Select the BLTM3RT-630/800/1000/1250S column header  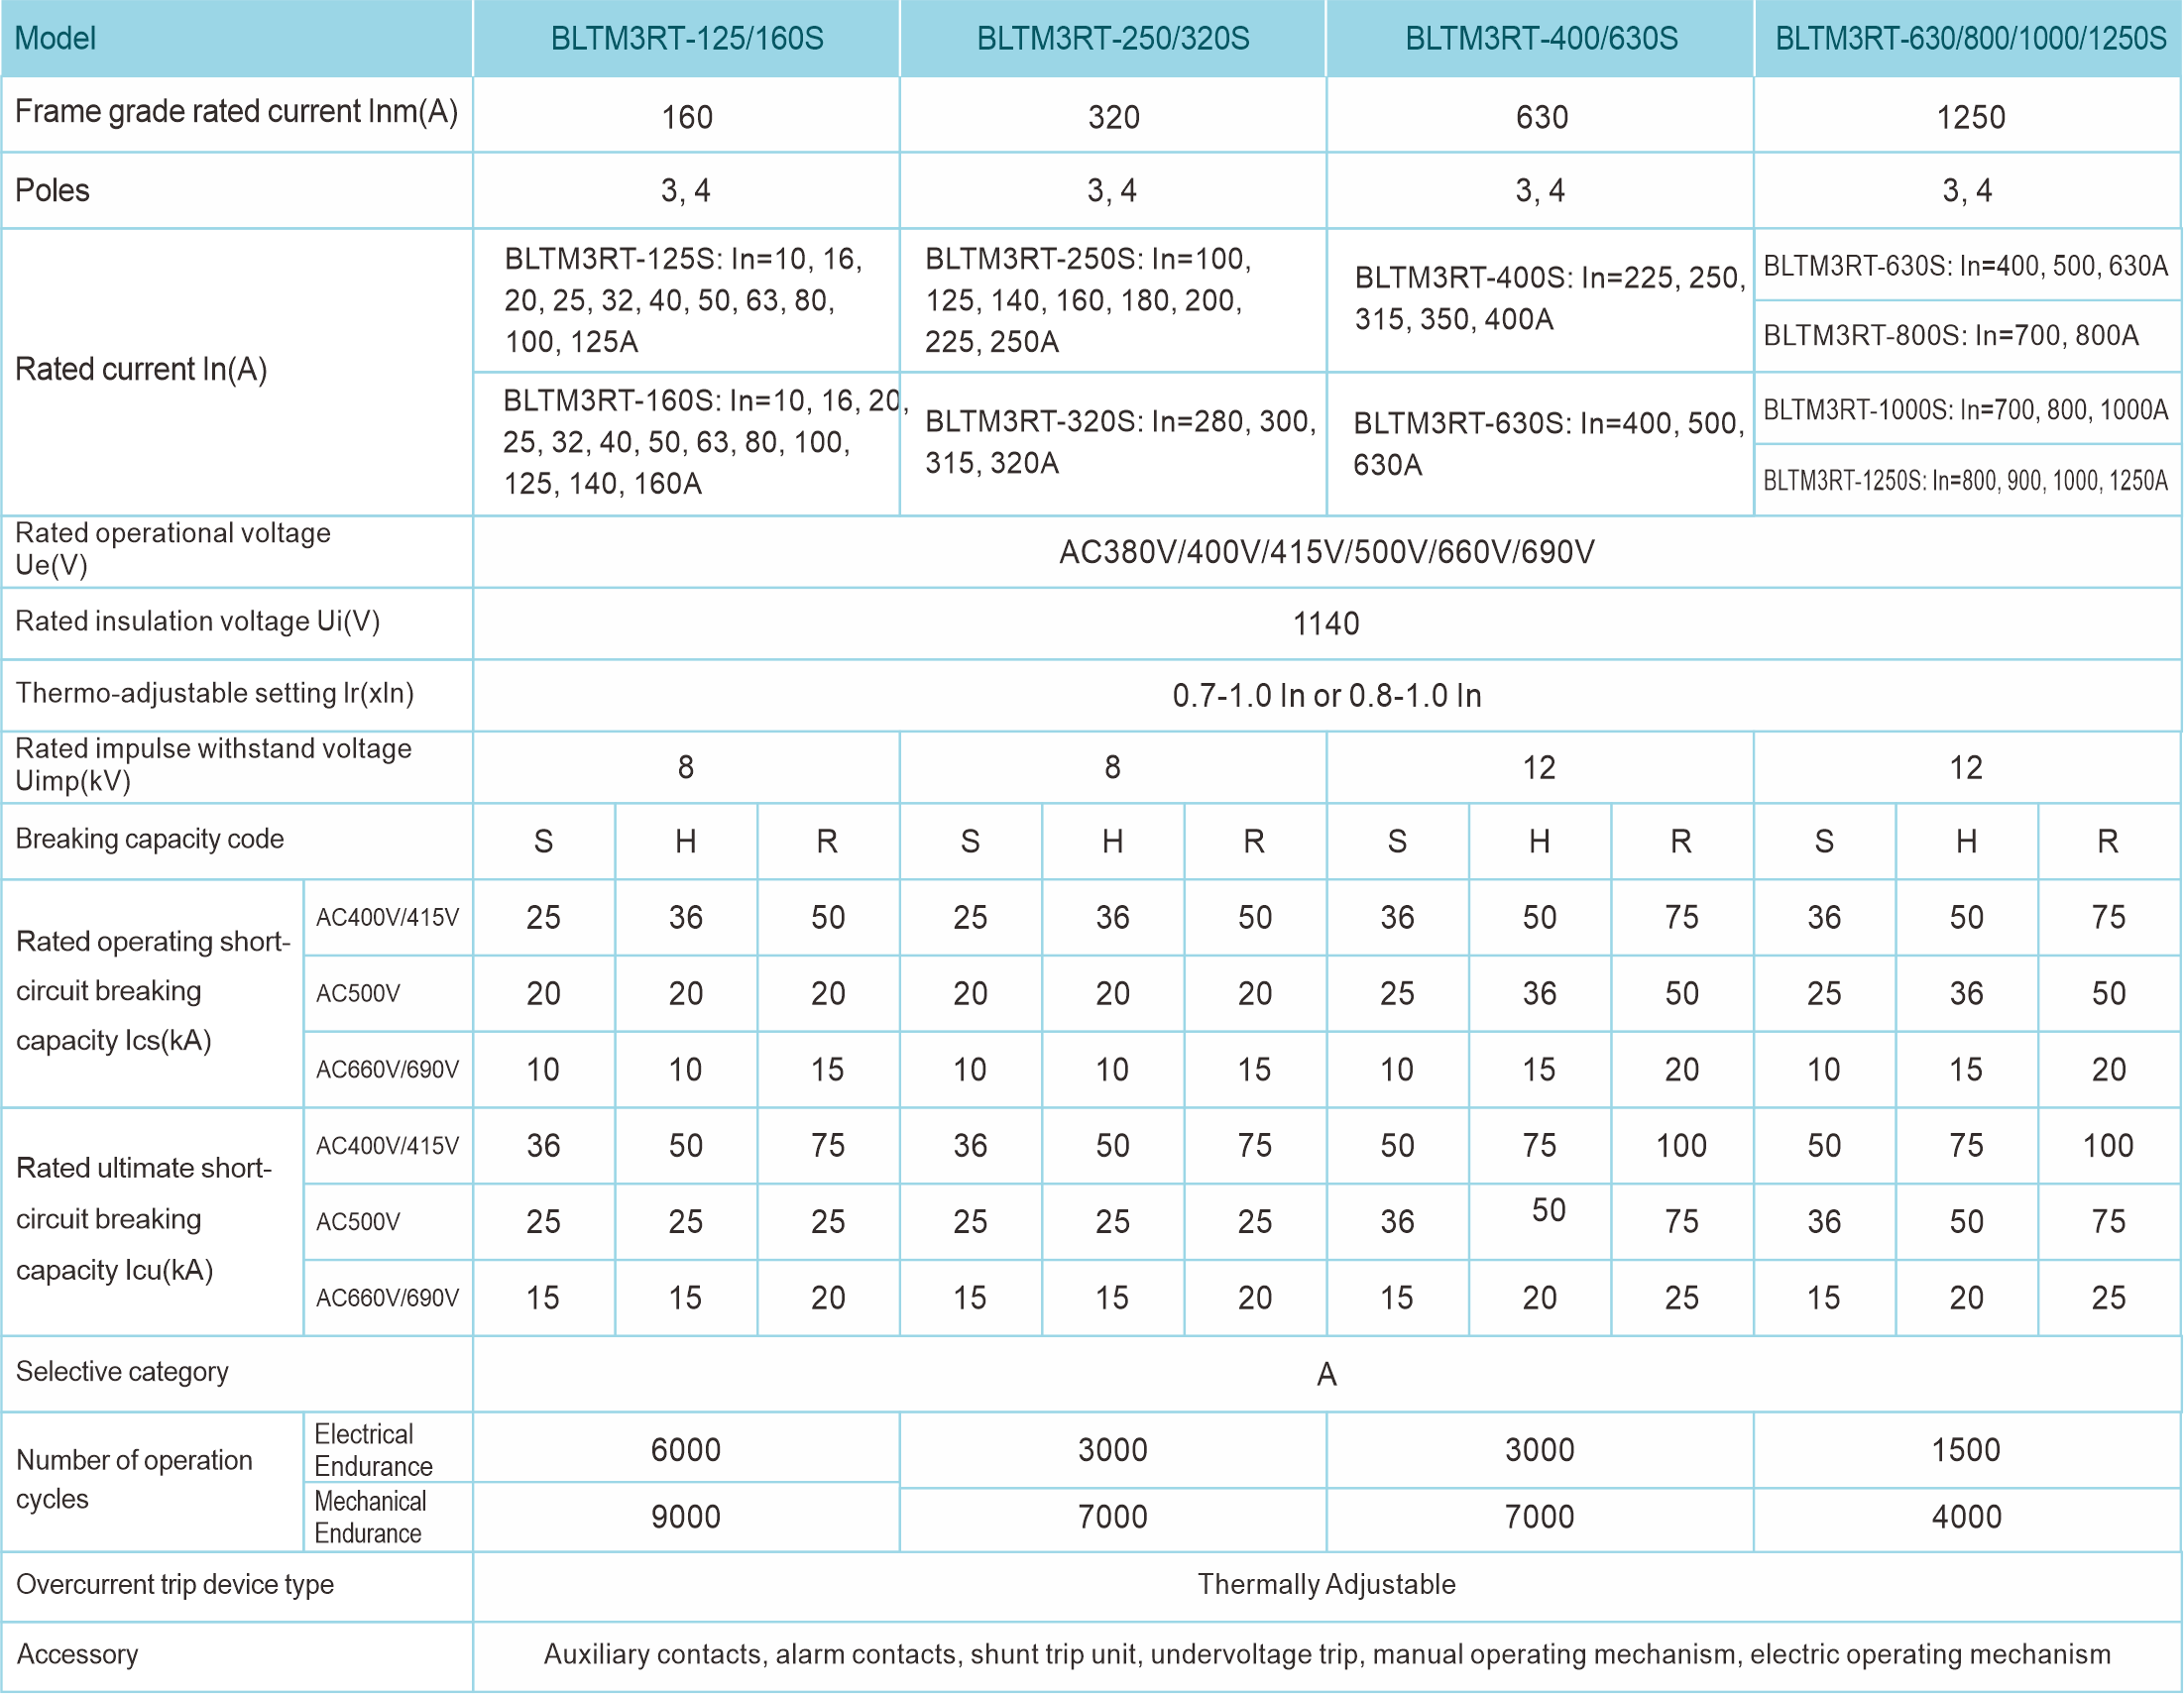pyautogui.click(x=1970, y=38)
